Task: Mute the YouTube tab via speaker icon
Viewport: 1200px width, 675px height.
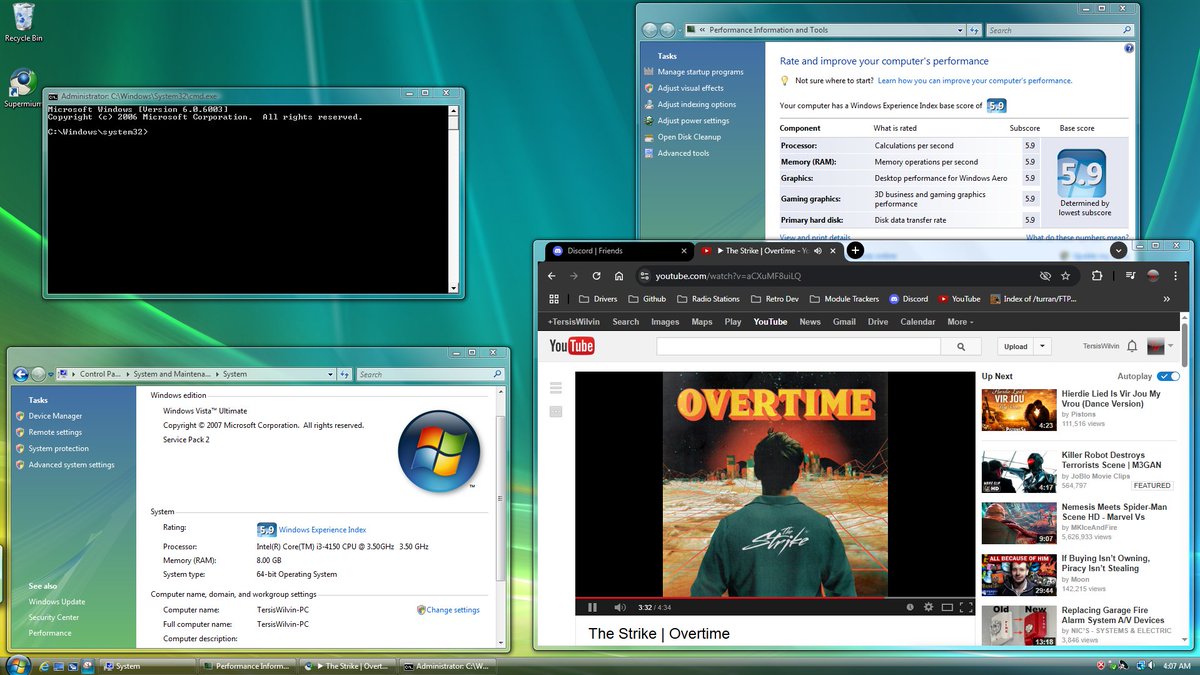Action: (x=817, y=251)
